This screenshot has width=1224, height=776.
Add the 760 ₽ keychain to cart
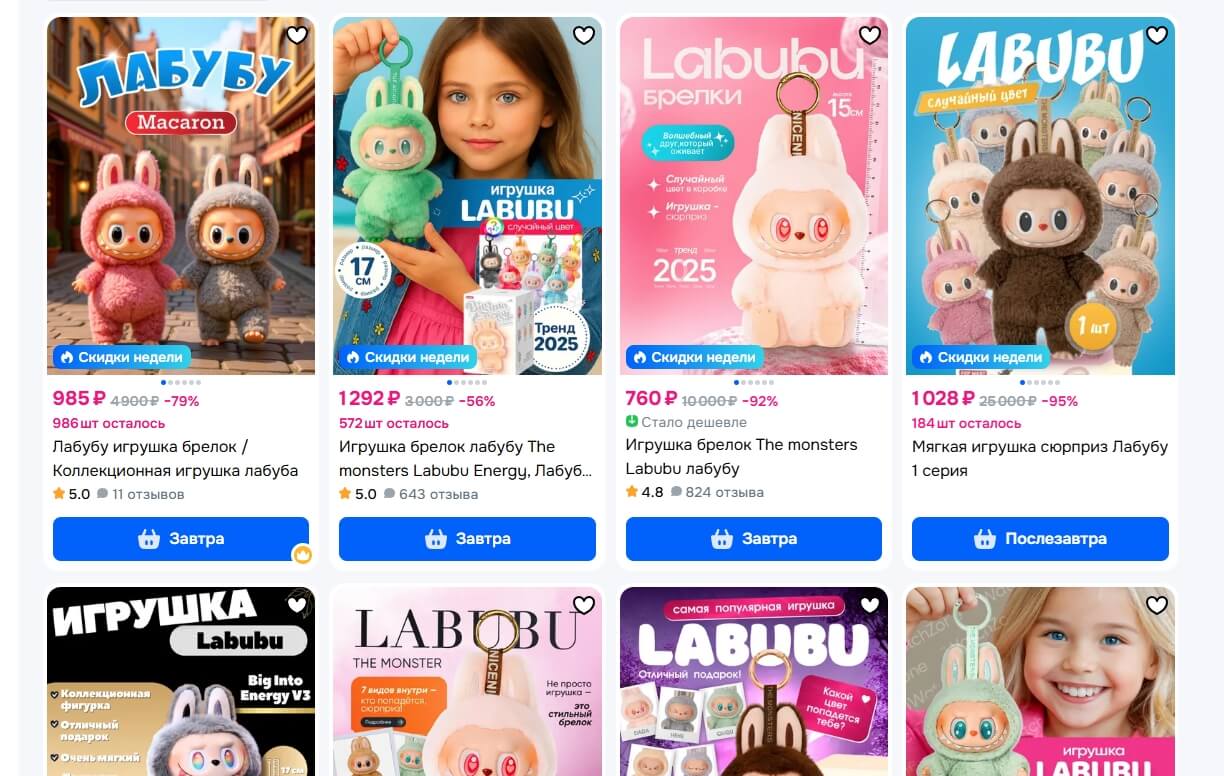point(754,539)
